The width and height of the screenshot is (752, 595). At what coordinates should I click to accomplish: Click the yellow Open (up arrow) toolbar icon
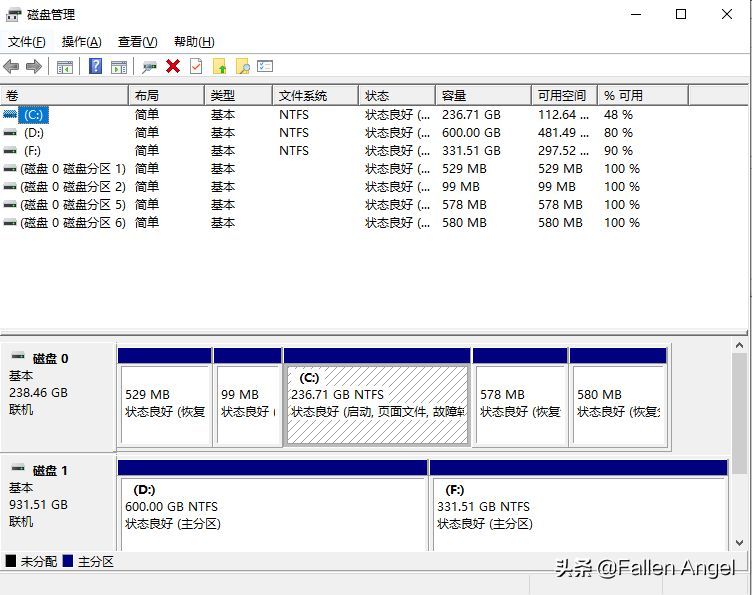220,66
